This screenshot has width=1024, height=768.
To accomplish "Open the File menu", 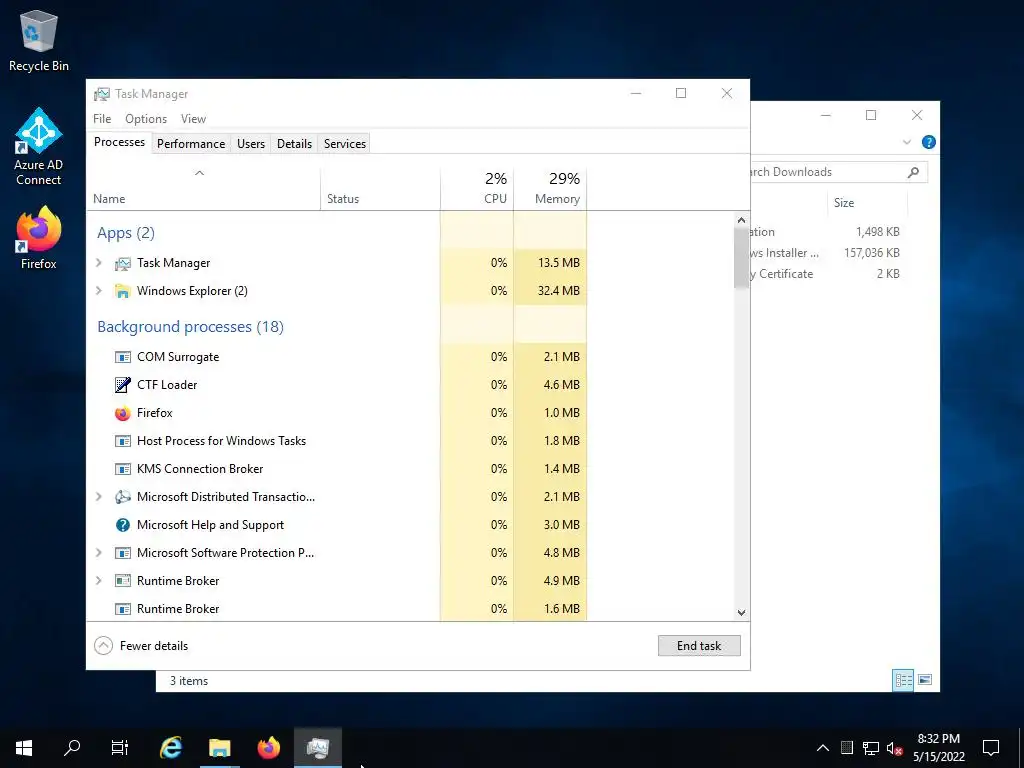I will click(x=102, y=119).
